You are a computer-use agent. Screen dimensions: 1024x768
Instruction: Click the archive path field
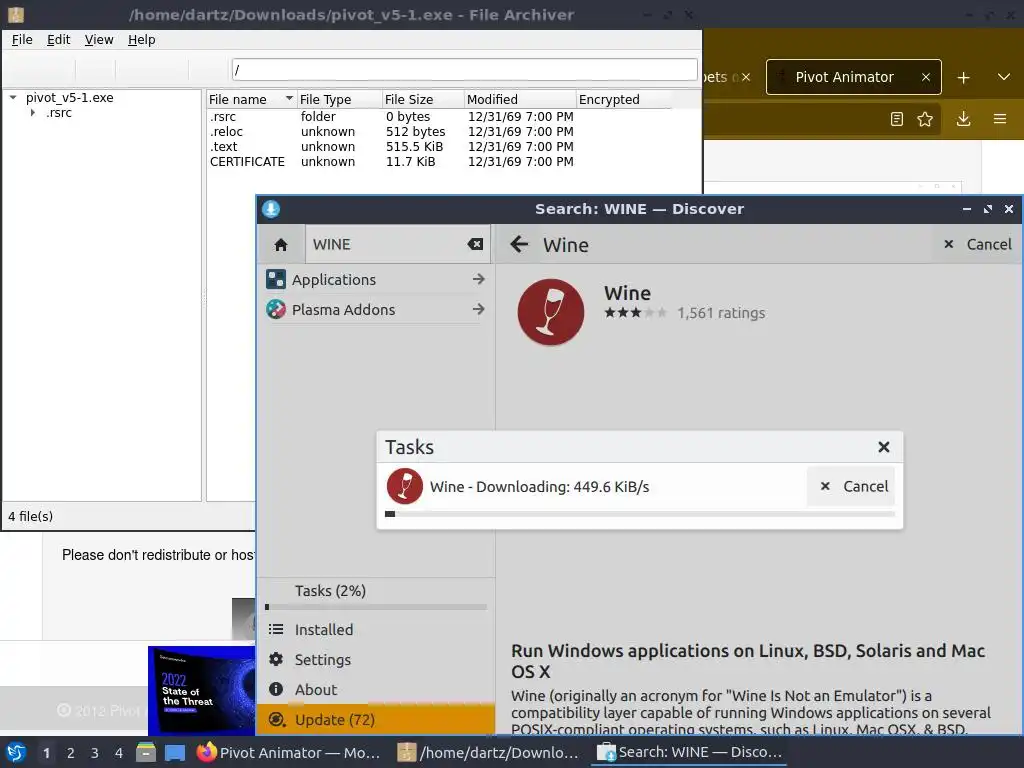[465, 69]
